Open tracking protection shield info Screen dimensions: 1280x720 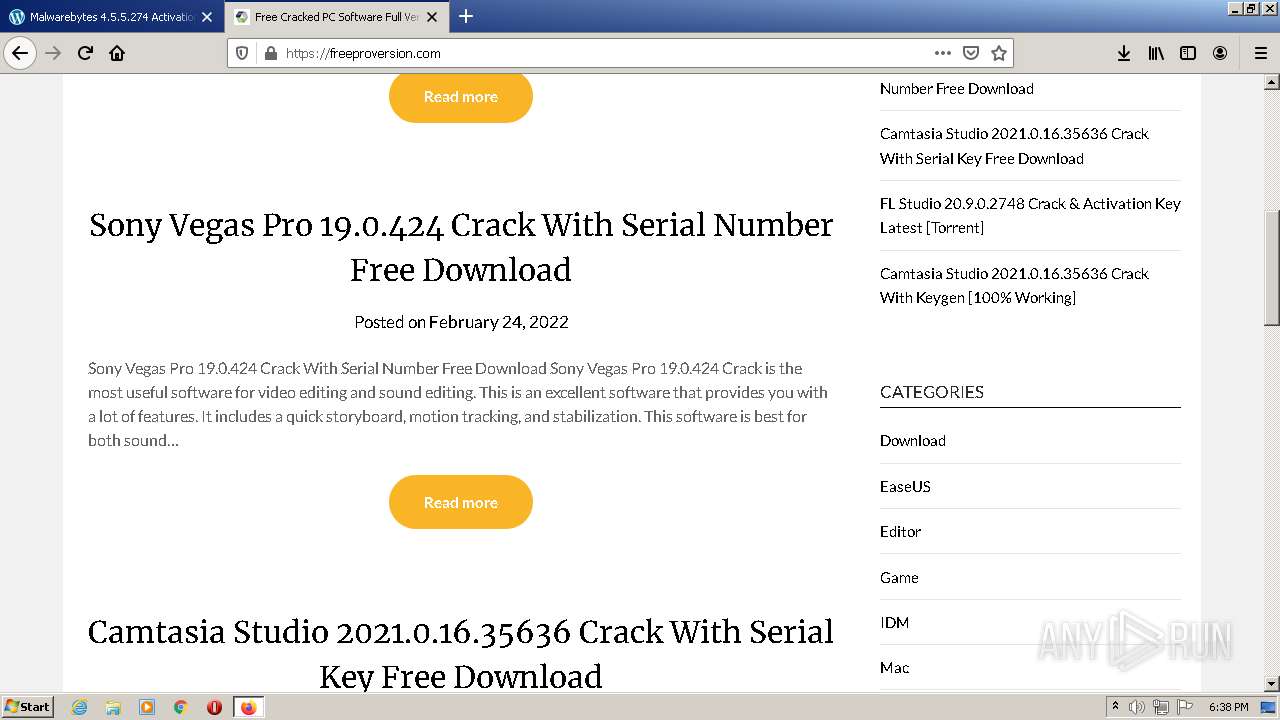coord(241,53)
